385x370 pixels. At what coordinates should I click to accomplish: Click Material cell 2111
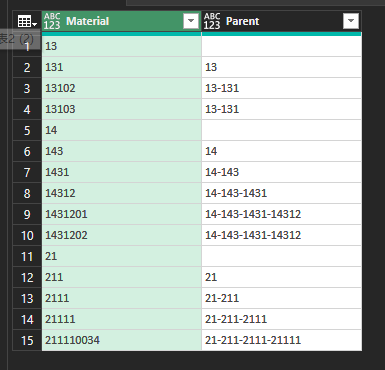[122, 298]
